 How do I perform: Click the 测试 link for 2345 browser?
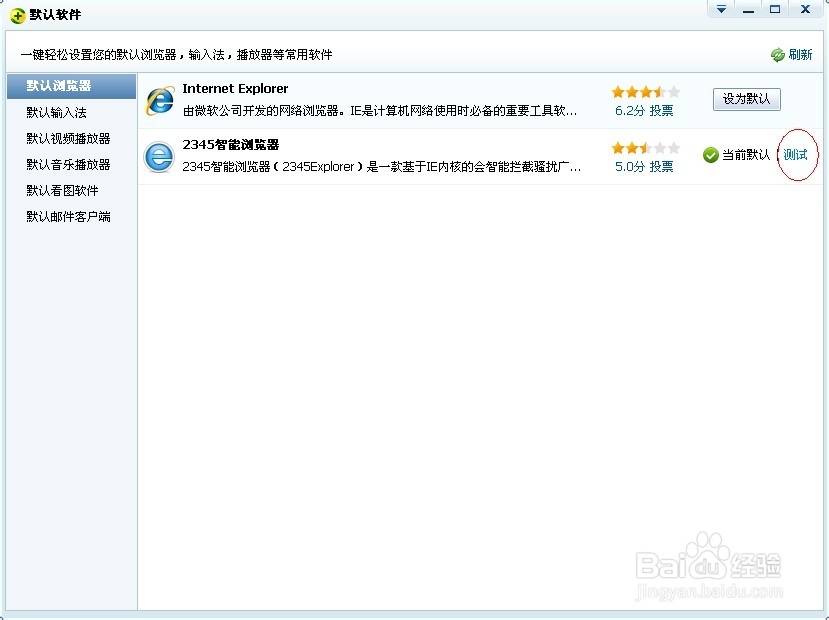pyautogui.click(x=795, y=155)
